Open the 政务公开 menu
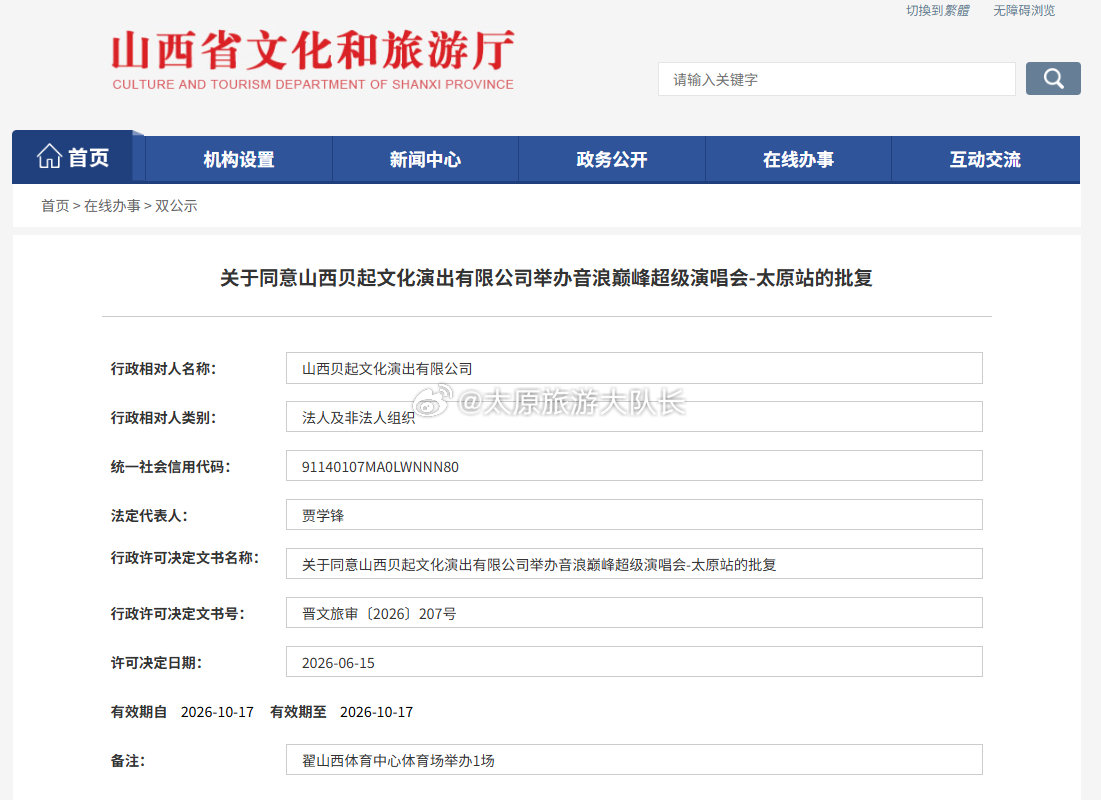This screenshot has width=1101, height=800. coord(612,159)
